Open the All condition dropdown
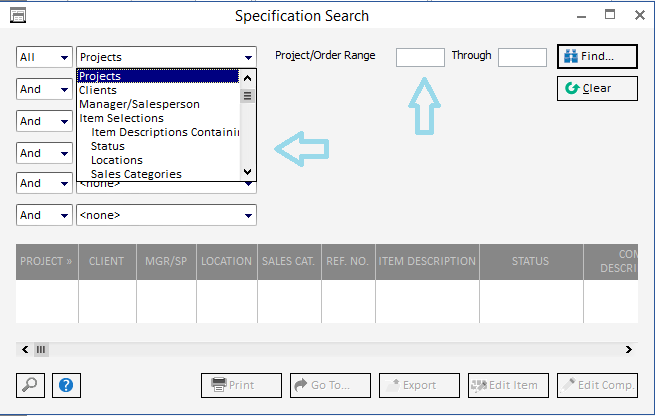 click(44, 57)
